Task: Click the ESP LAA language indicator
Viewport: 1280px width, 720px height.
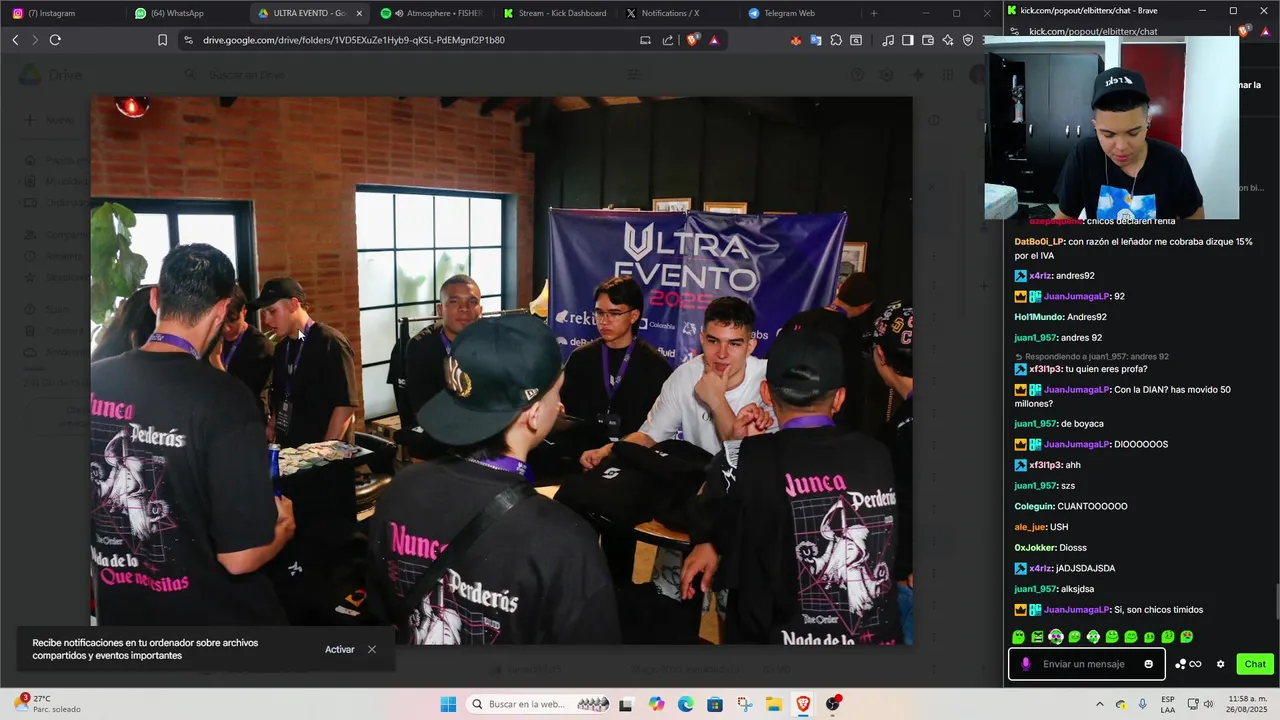Action: pos(1168,704)
